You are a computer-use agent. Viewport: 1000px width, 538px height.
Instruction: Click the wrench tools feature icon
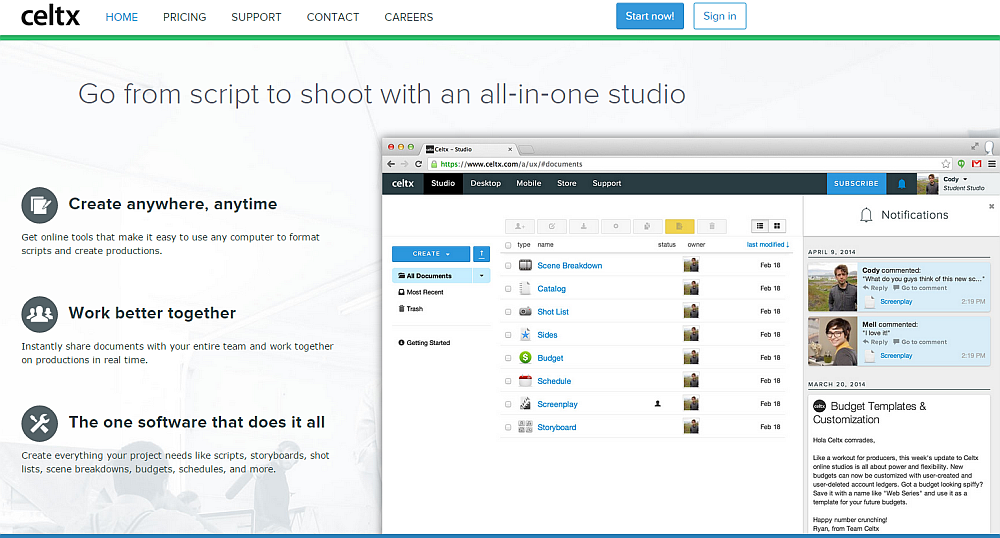(x=40, y=424)
